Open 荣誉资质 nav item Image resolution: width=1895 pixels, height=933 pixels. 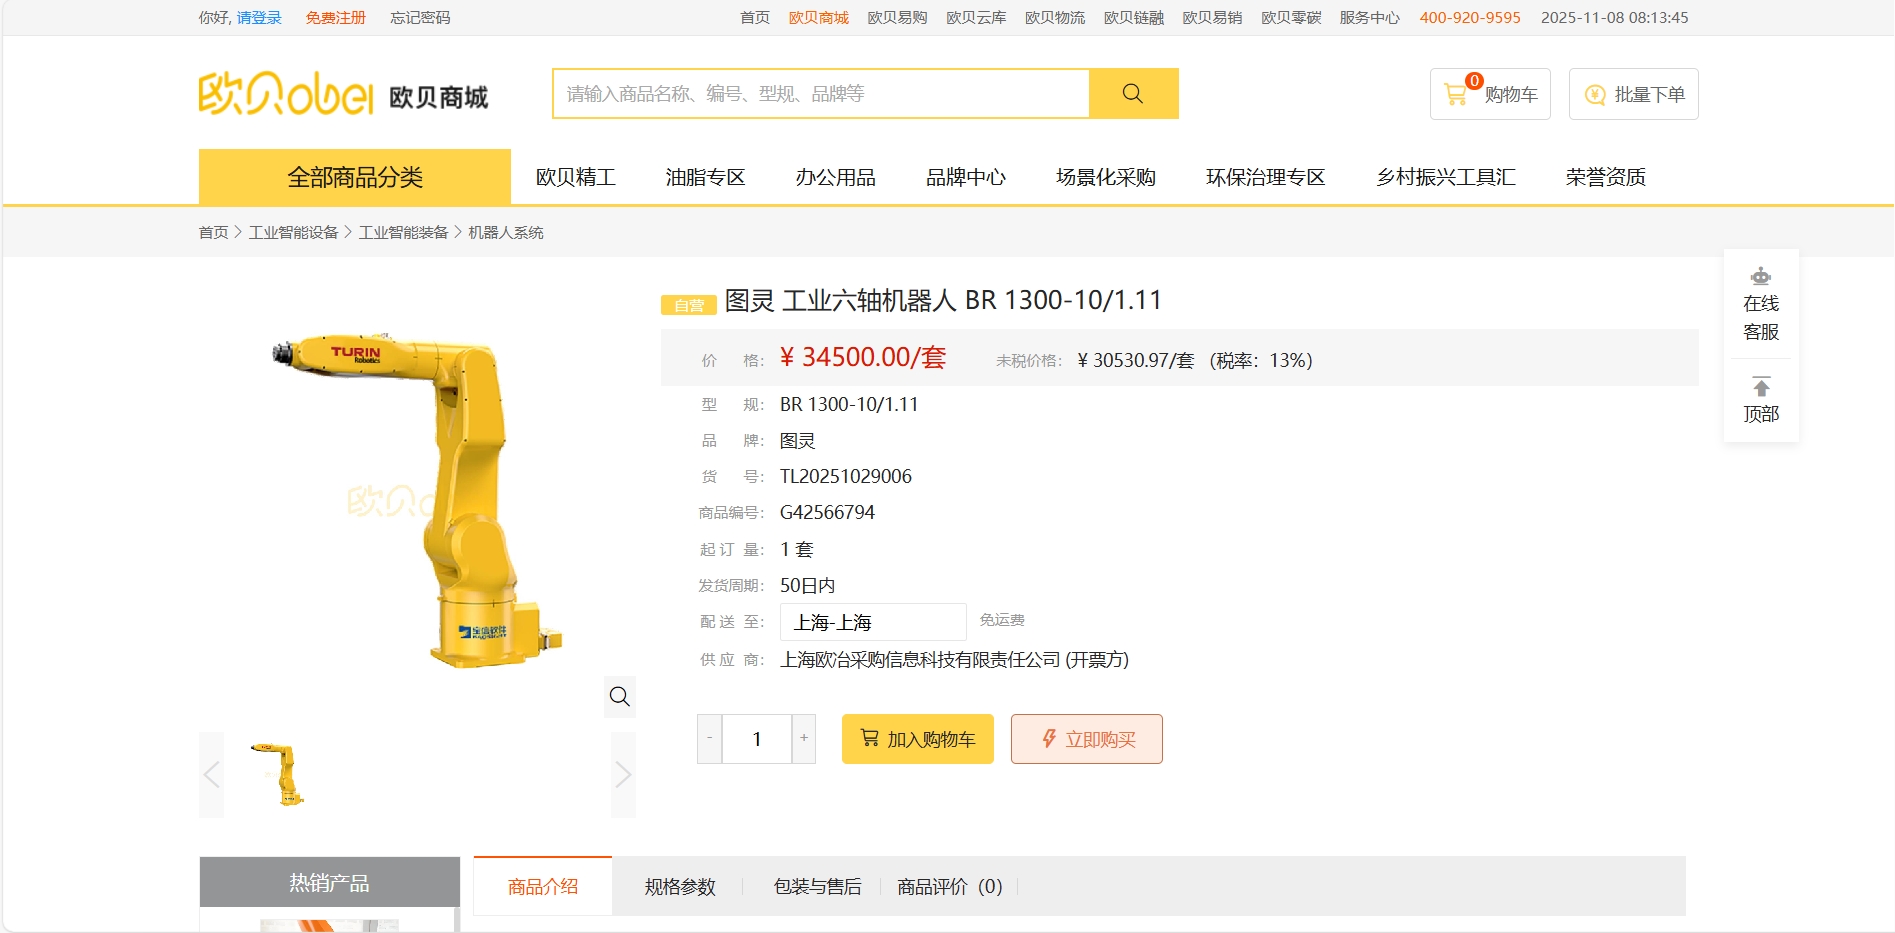1605,177
